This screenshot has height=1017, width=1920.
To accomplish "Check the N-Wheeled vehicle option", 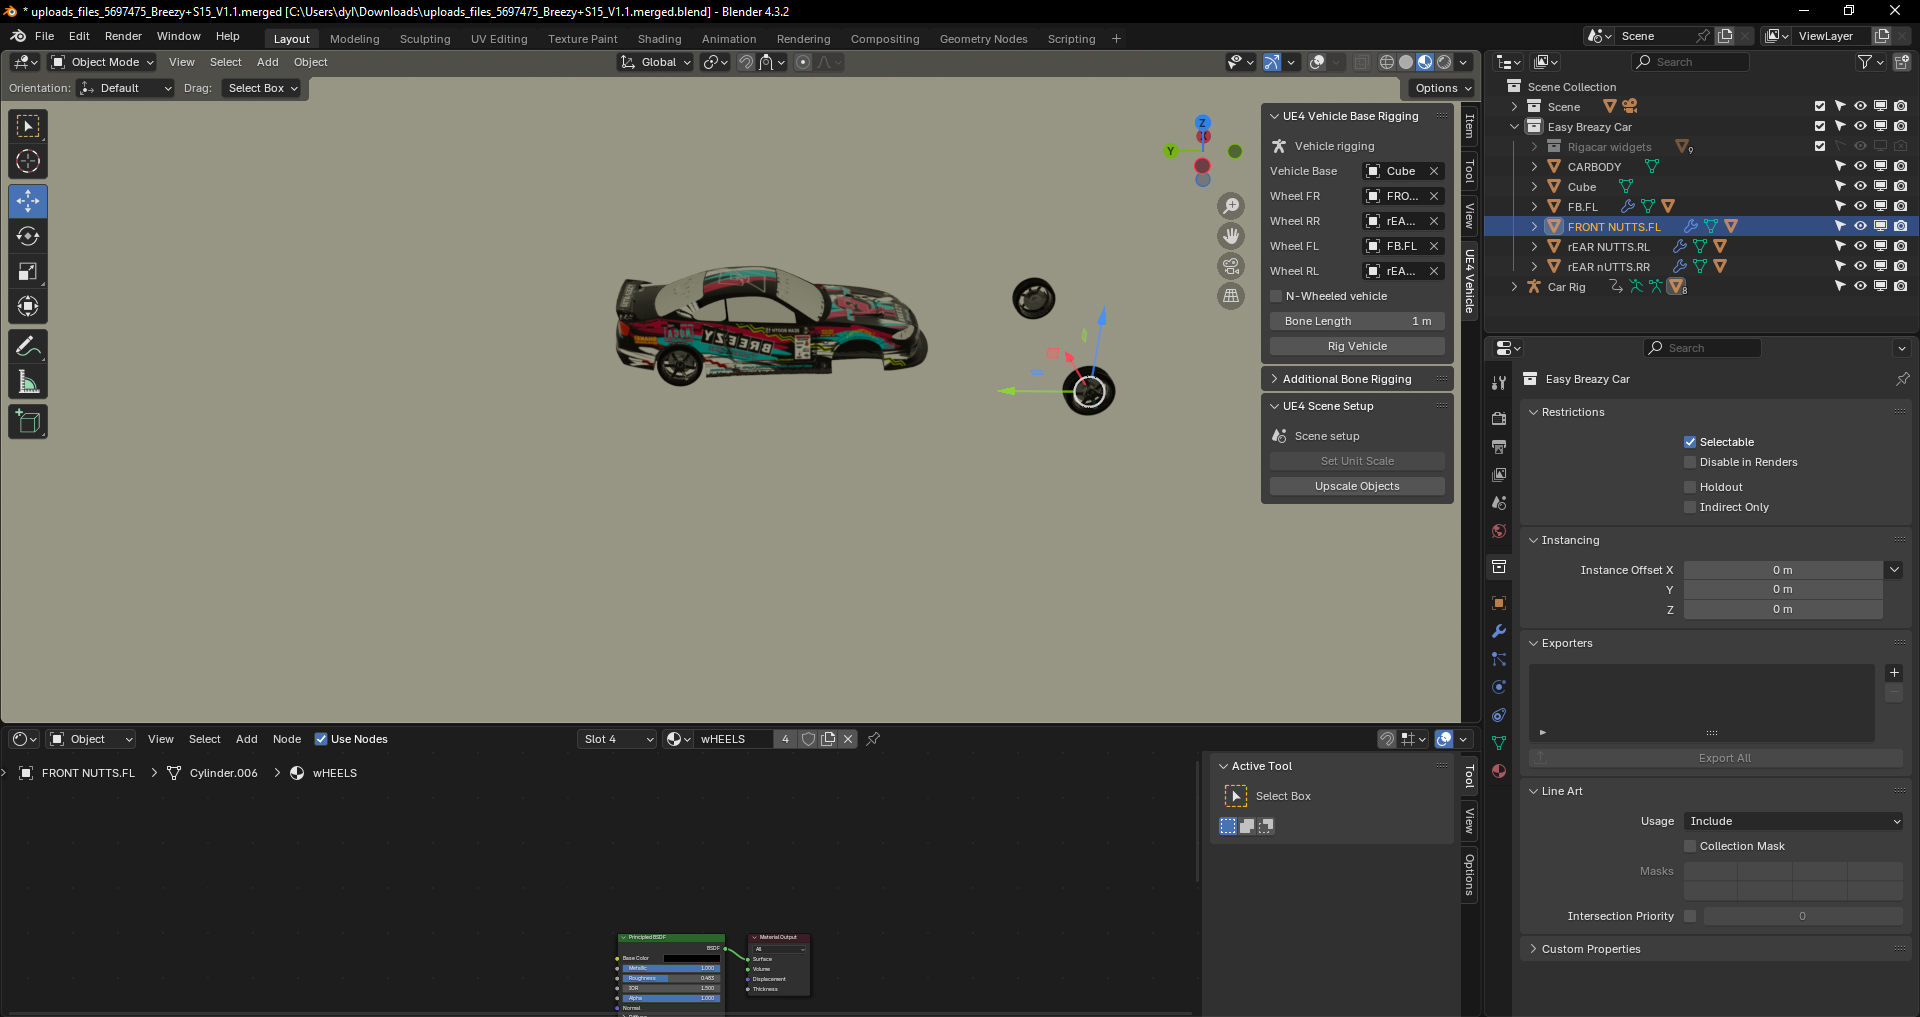I will pyautogui.click(x=1276, y=296).
